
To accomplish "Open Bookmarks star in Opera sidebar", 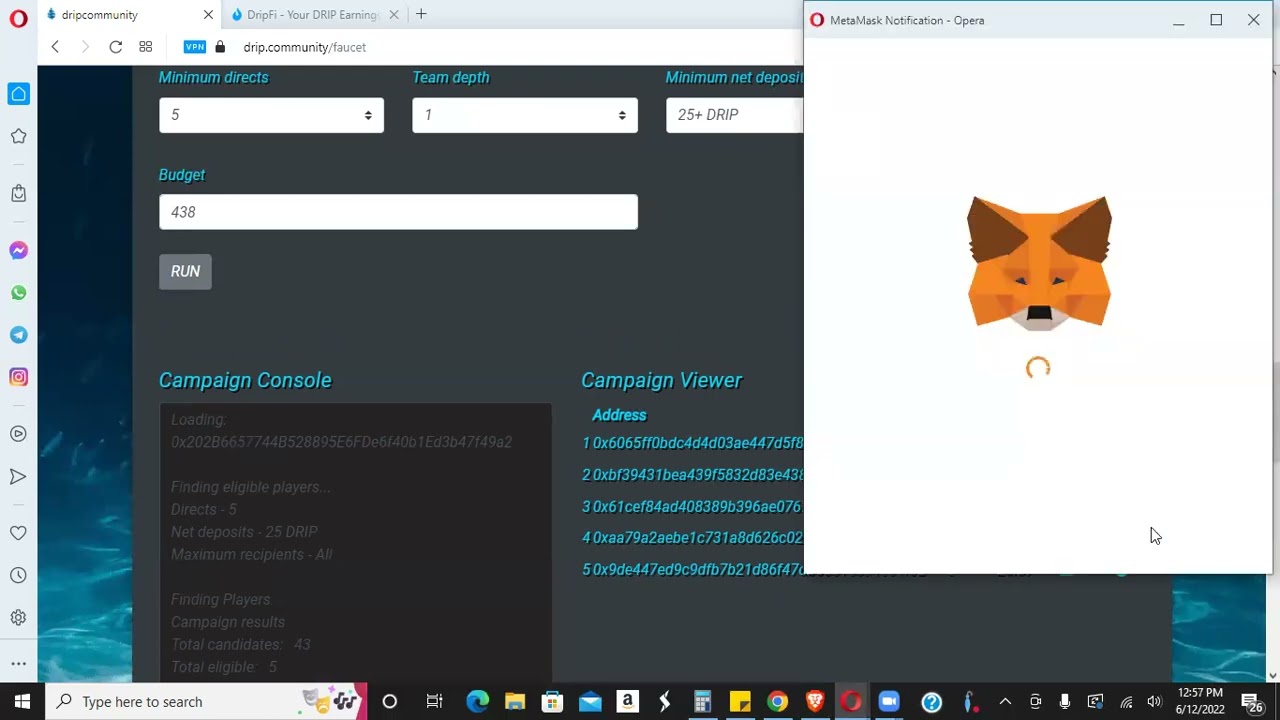I will [18, 136].
